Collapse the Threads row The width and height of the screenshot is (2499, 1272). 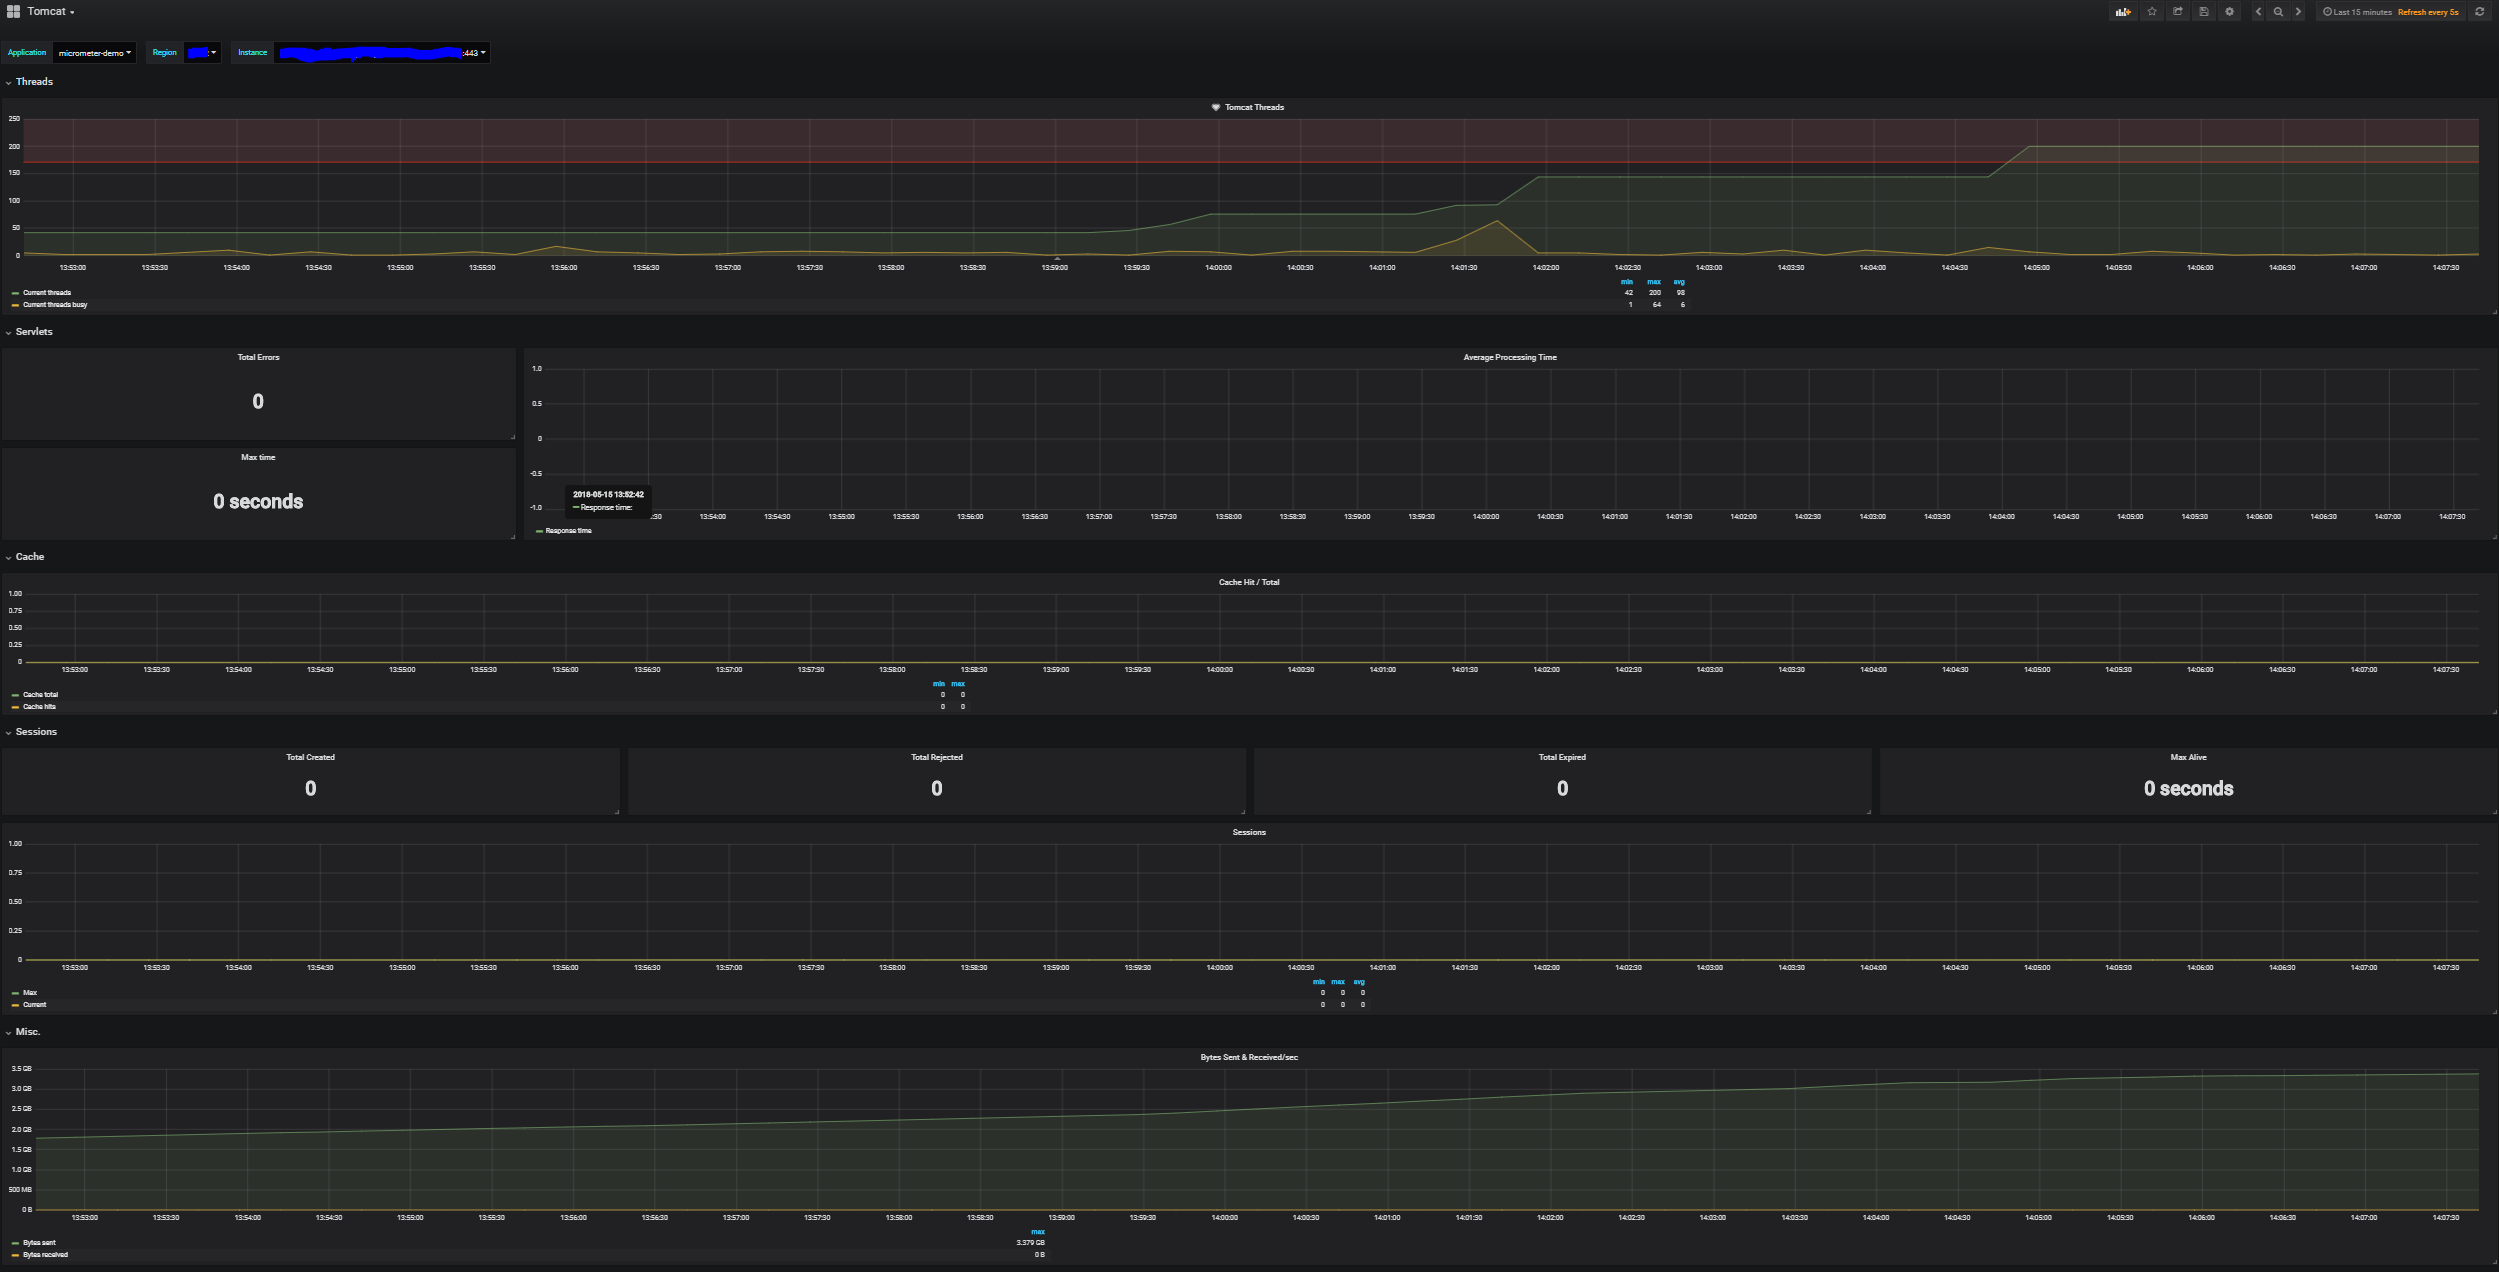click(34, 82)
